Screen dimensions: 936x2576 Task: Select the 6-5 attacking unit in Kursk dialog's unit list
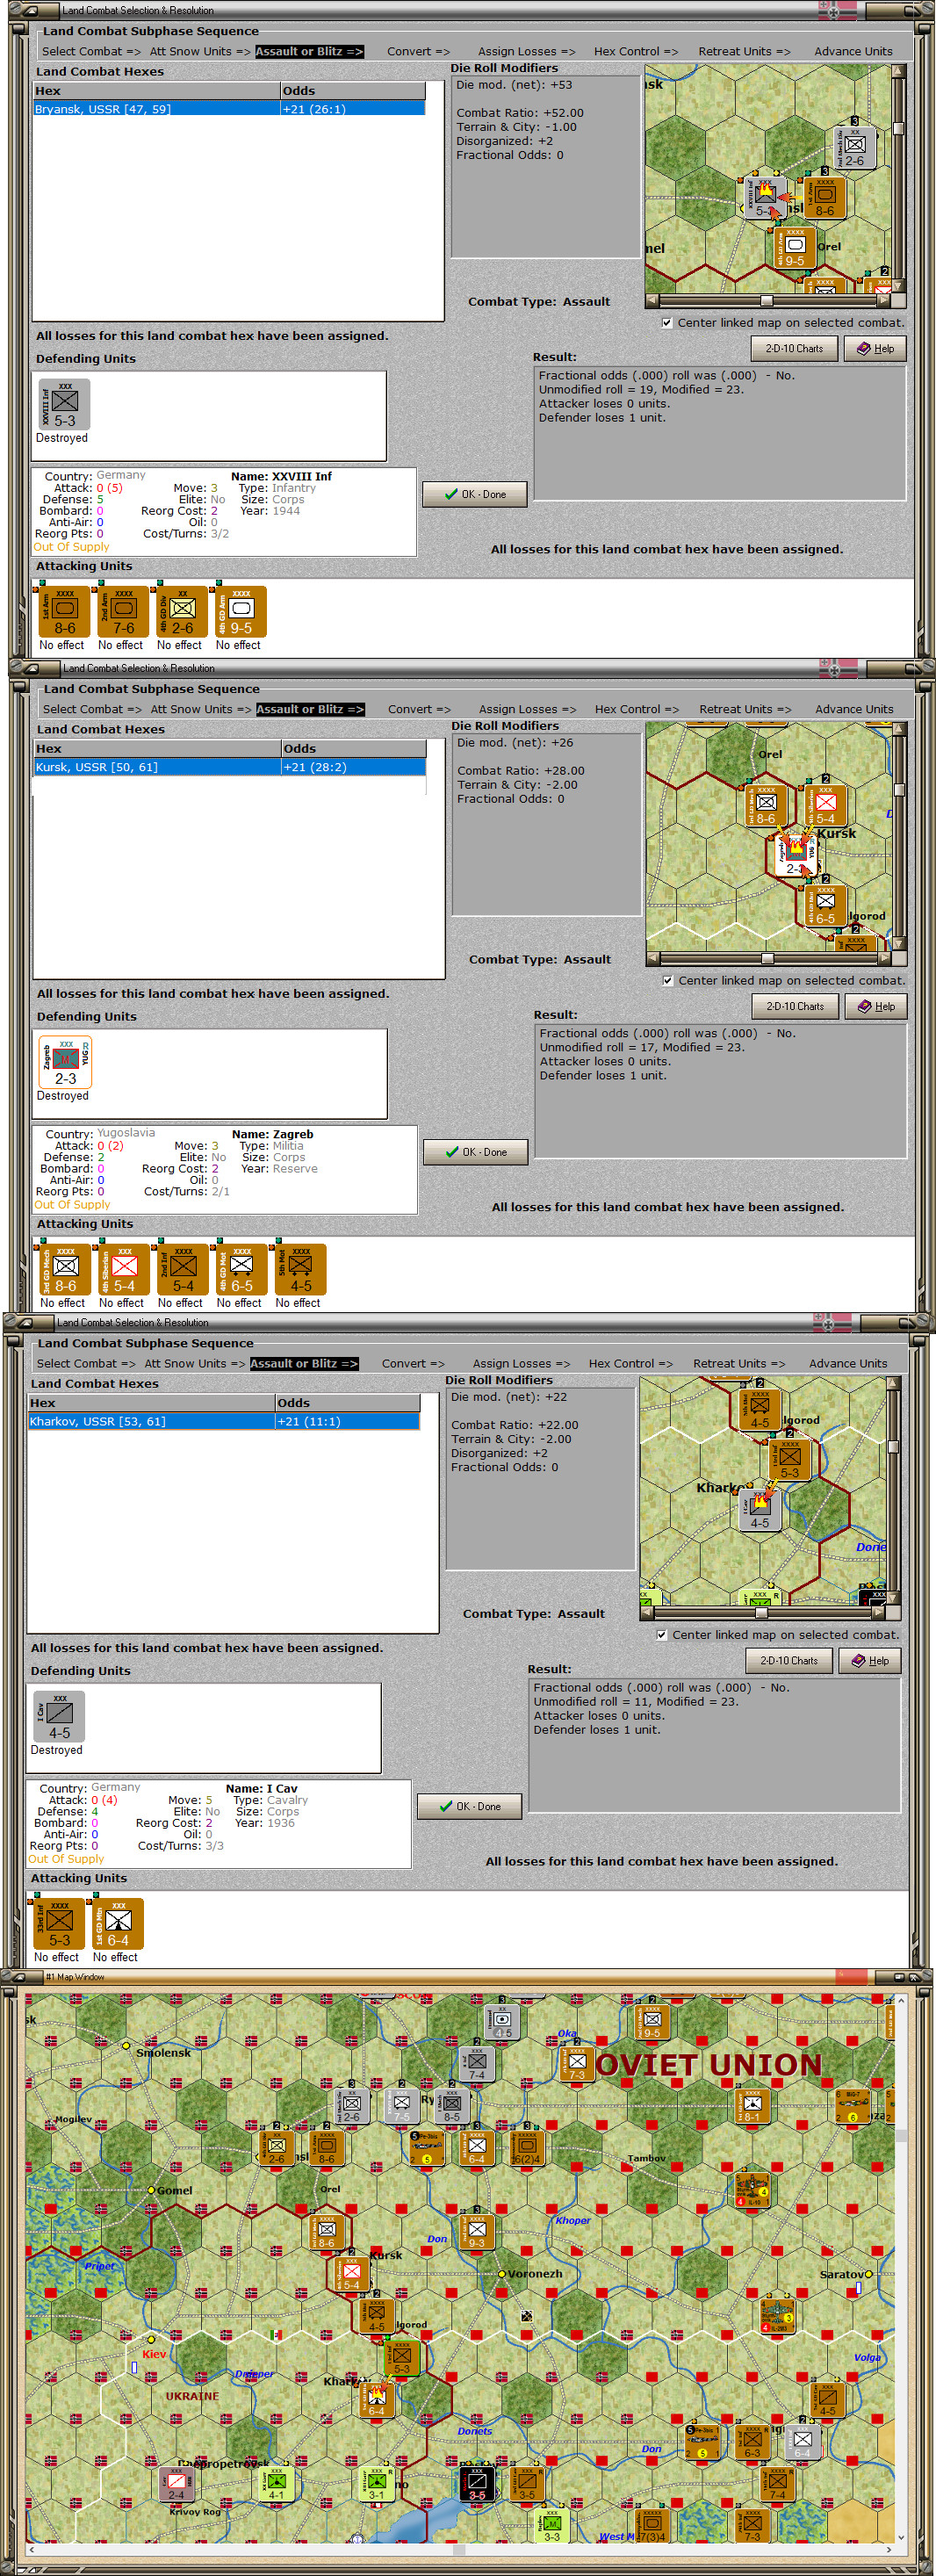pyautogui.click(x=242, y=1270)
